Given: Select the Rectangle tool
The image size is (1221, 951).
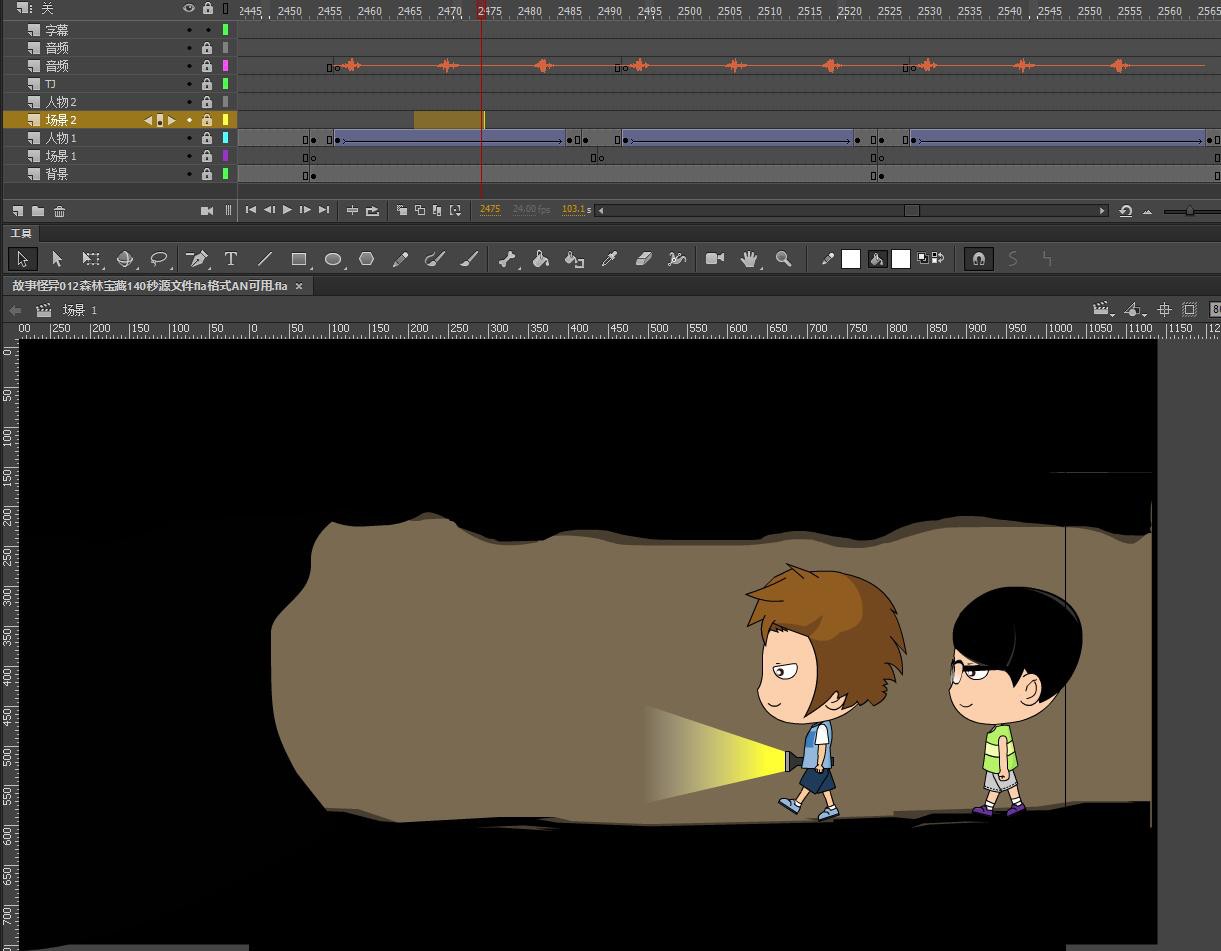Looking at the screenshot, I should coord(299,259).
